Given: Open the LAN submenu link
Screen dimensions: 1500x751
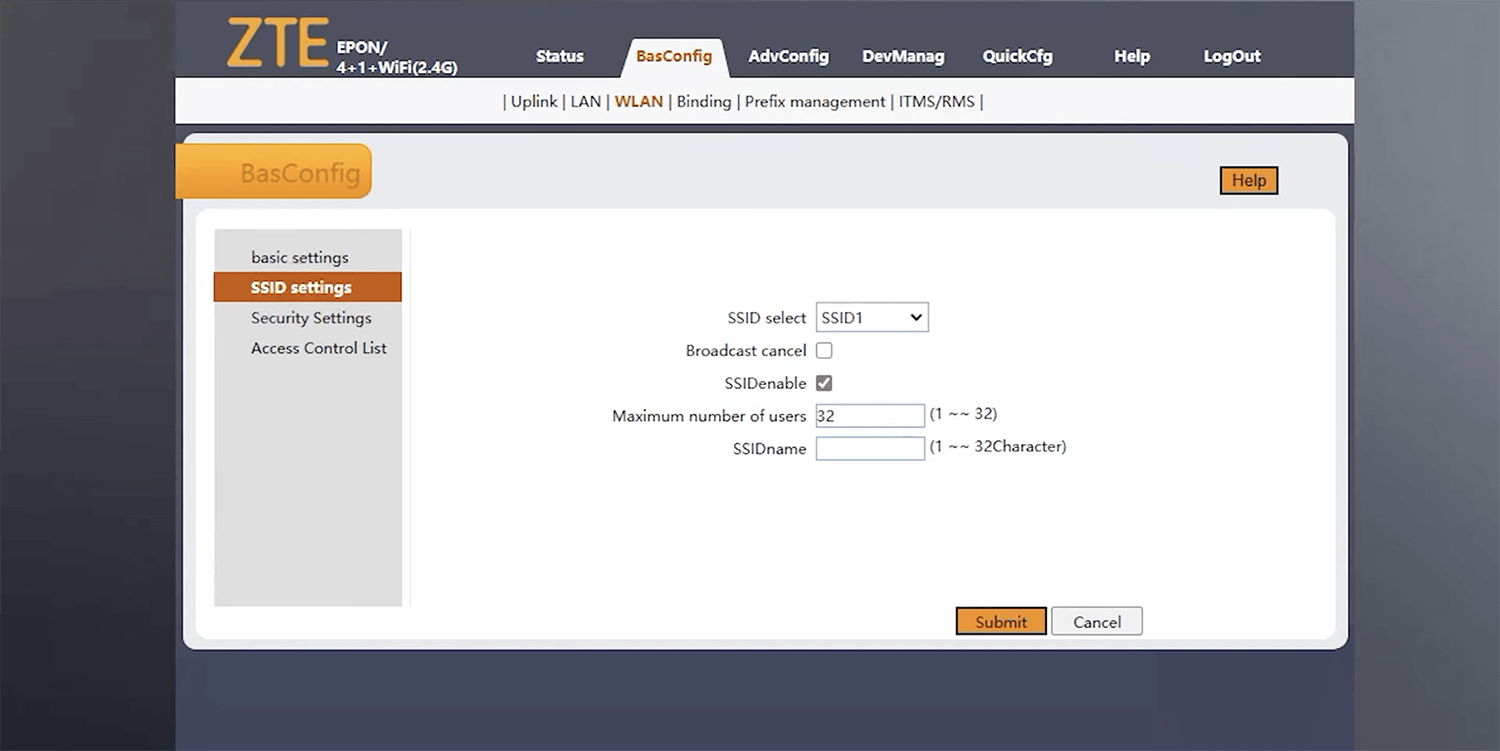Looking at the screenshot, I should (585, 101).
